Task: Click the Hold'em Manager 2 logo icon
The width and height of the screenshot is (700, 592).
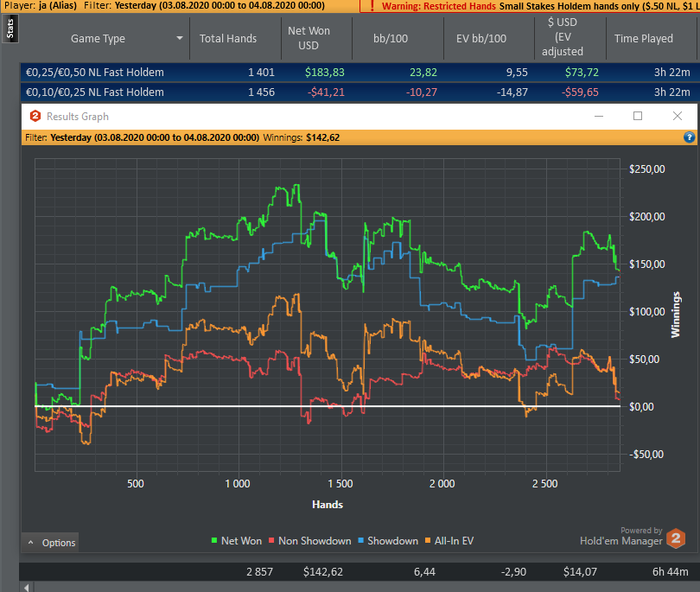Action: [x=676, y=538]
